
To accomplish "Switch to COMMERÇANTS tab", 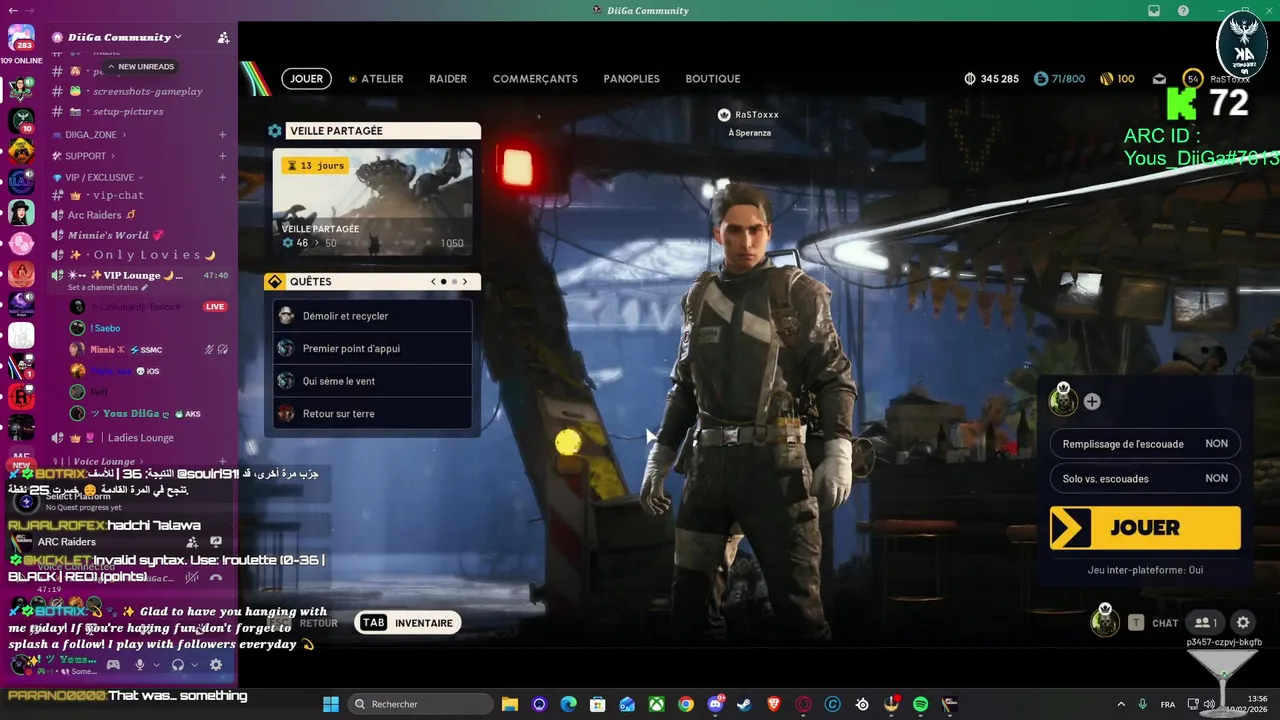I will (x=535, y=79).
